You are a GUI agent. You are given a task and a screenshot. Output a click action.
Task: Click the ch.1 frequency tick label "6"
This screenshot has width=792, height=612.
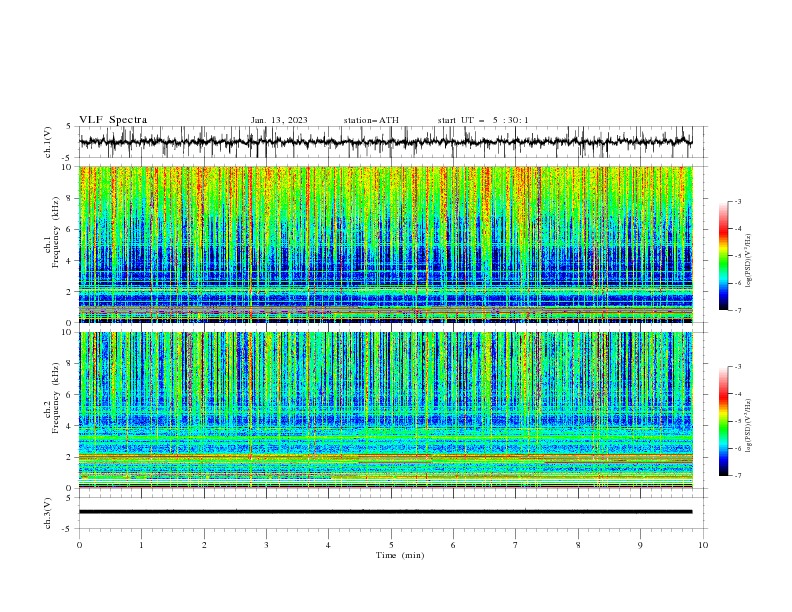(x=70, y=230)
